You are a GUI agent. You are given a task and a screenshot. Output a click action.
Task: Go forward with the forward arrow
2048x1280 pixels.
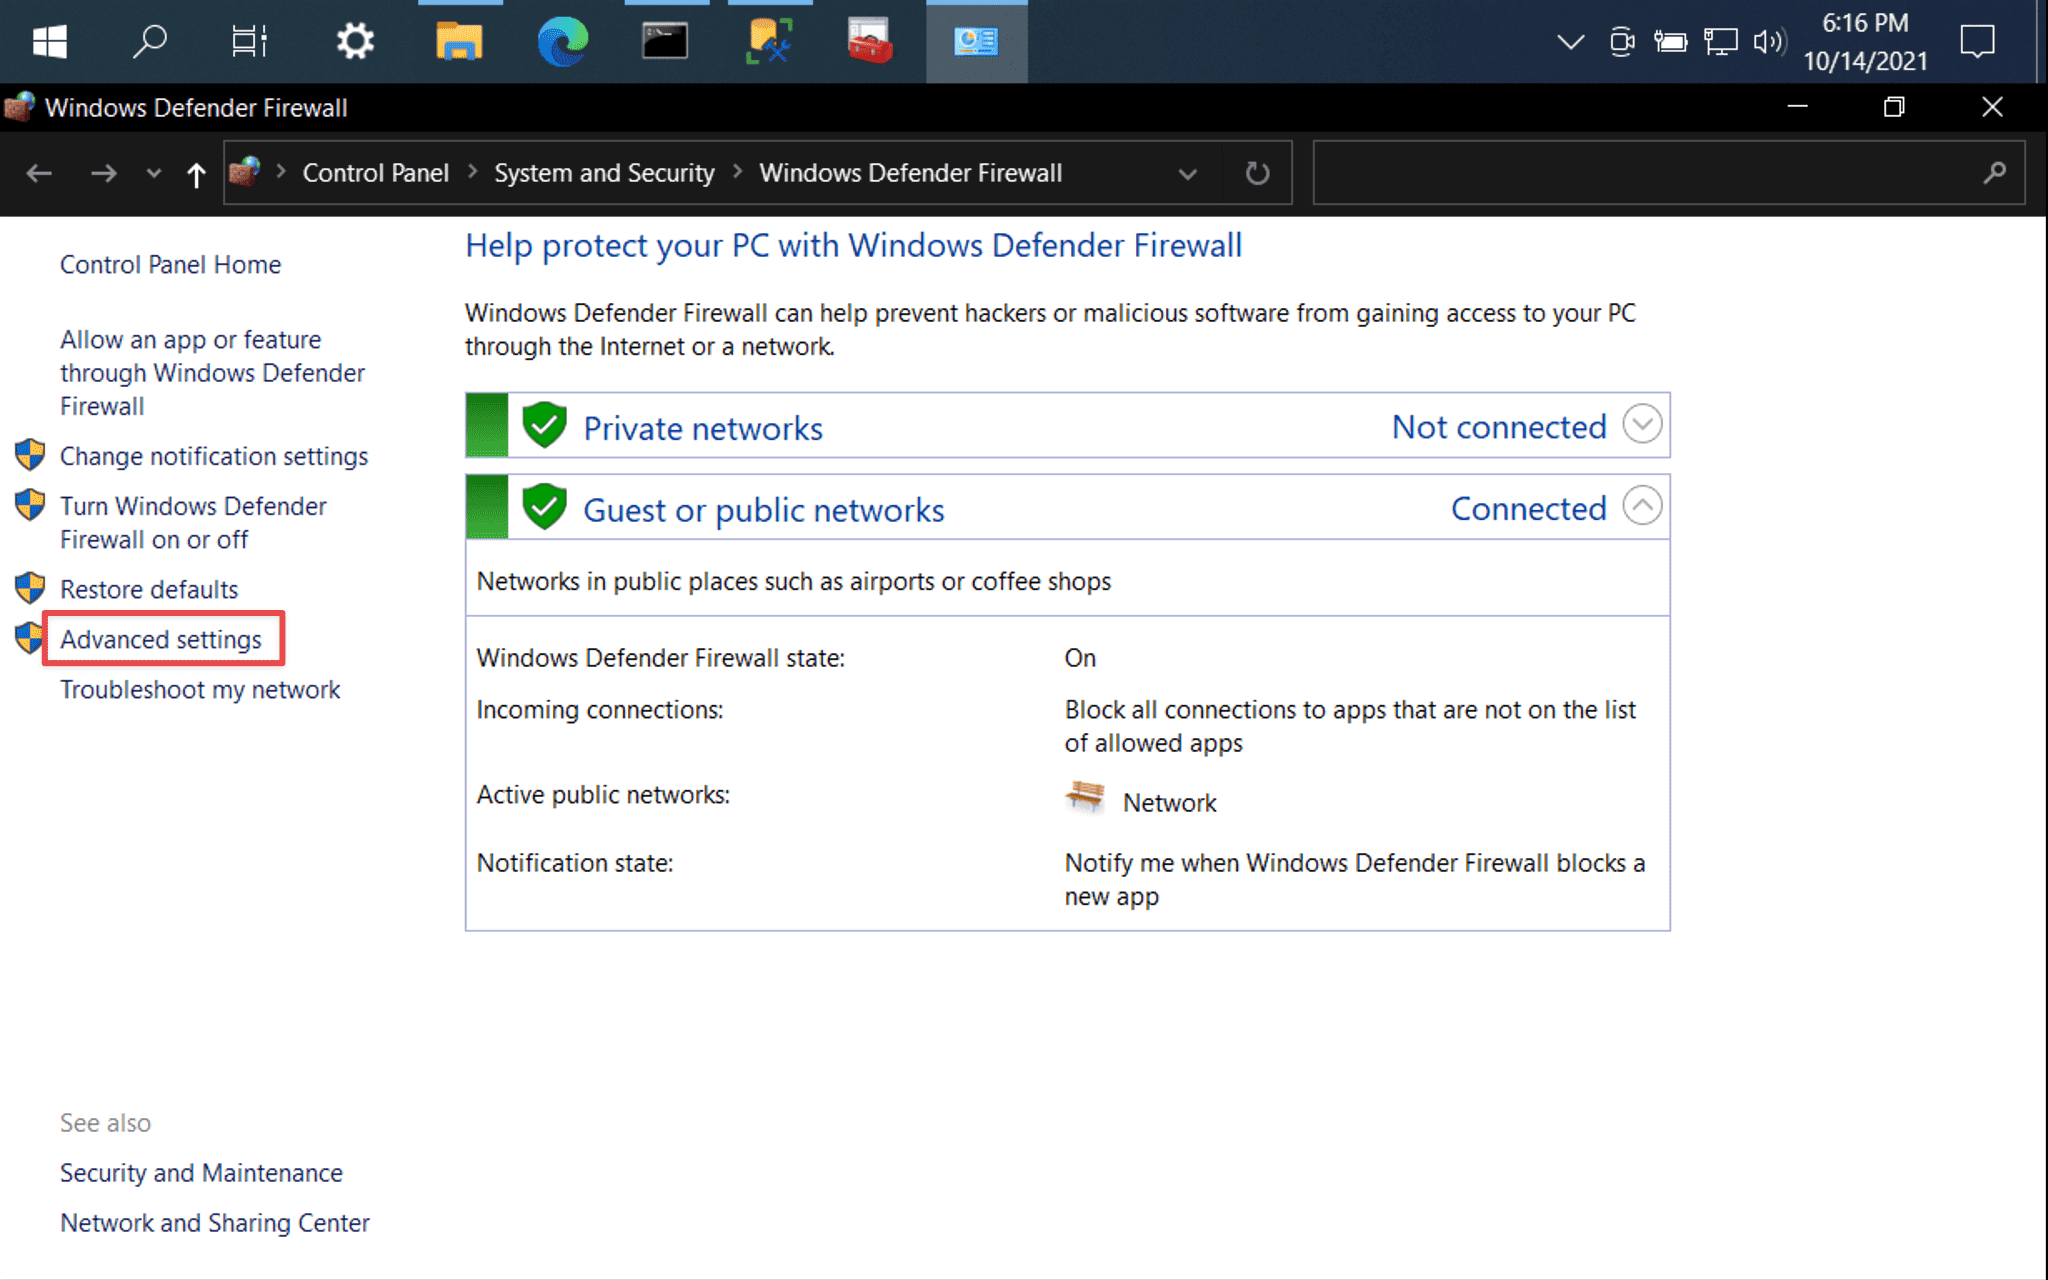pyautogui.click(x=103, y=173)
